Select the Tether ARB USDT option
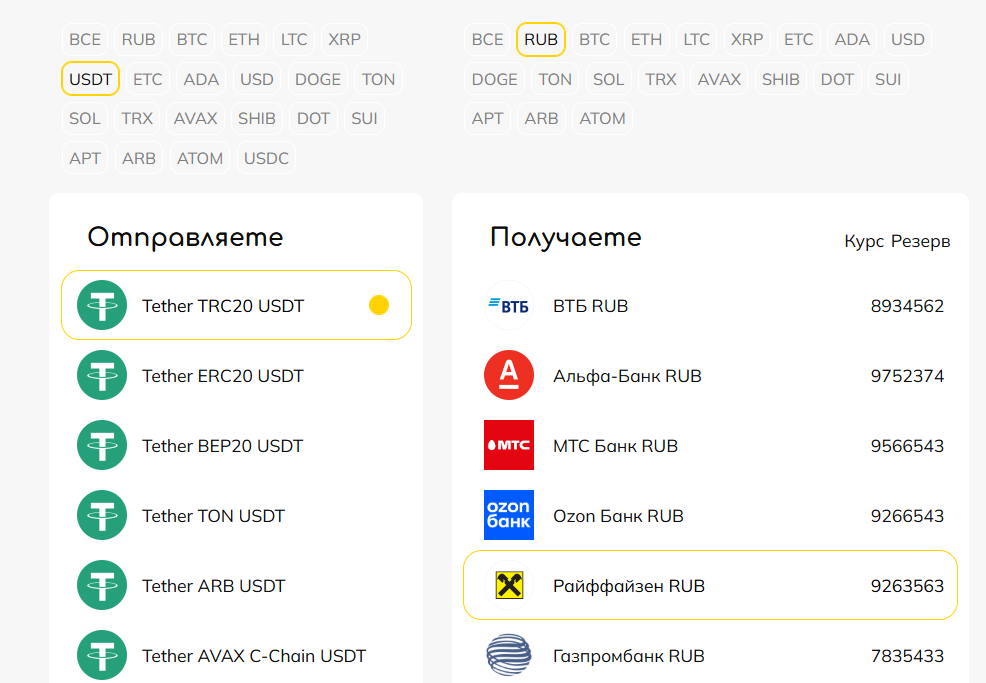The width and height of the screenshot is (986, 683). 213,586
